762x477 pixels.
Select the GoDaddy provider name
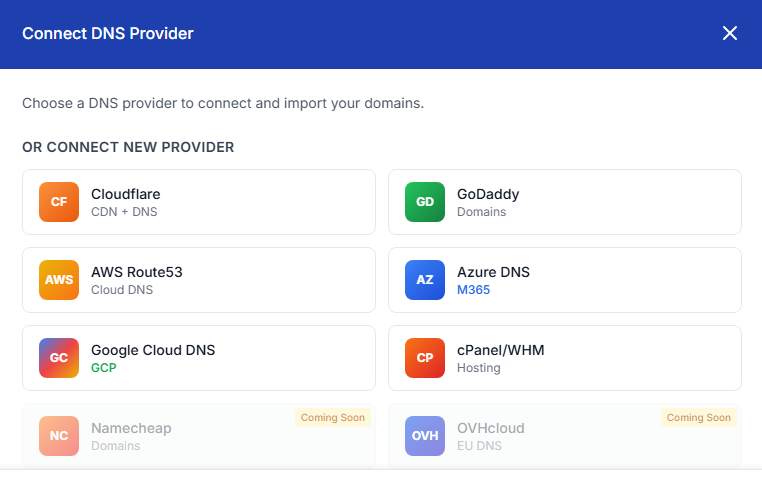(488, 194)
